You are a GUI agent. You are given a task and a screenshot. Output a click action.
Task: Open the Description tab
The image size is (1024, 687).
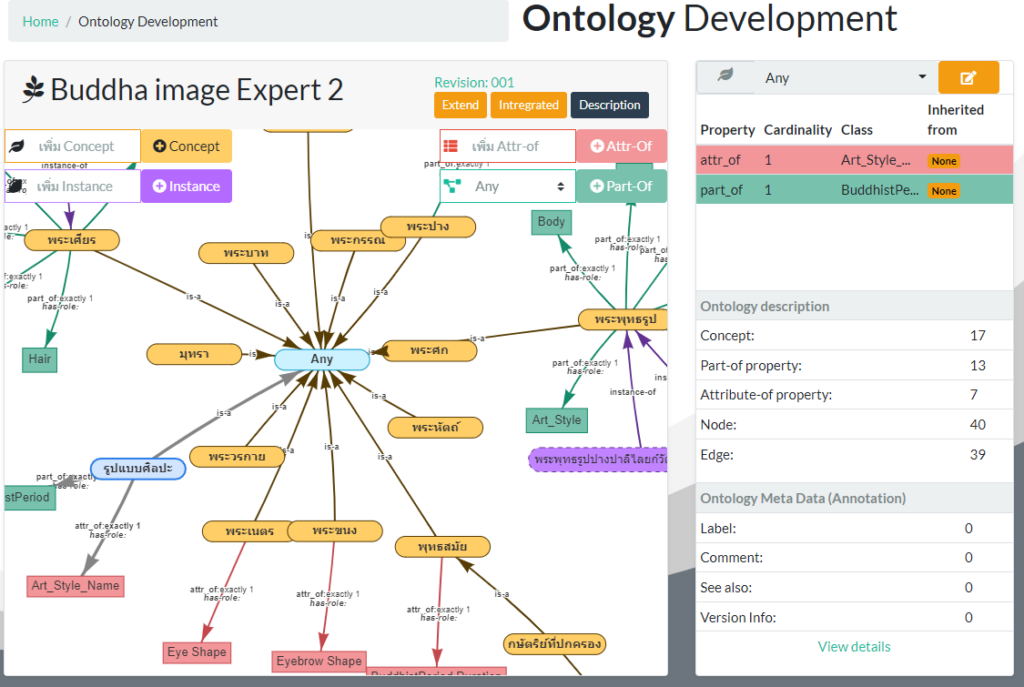pyautogui.click(x=609, y=105)
